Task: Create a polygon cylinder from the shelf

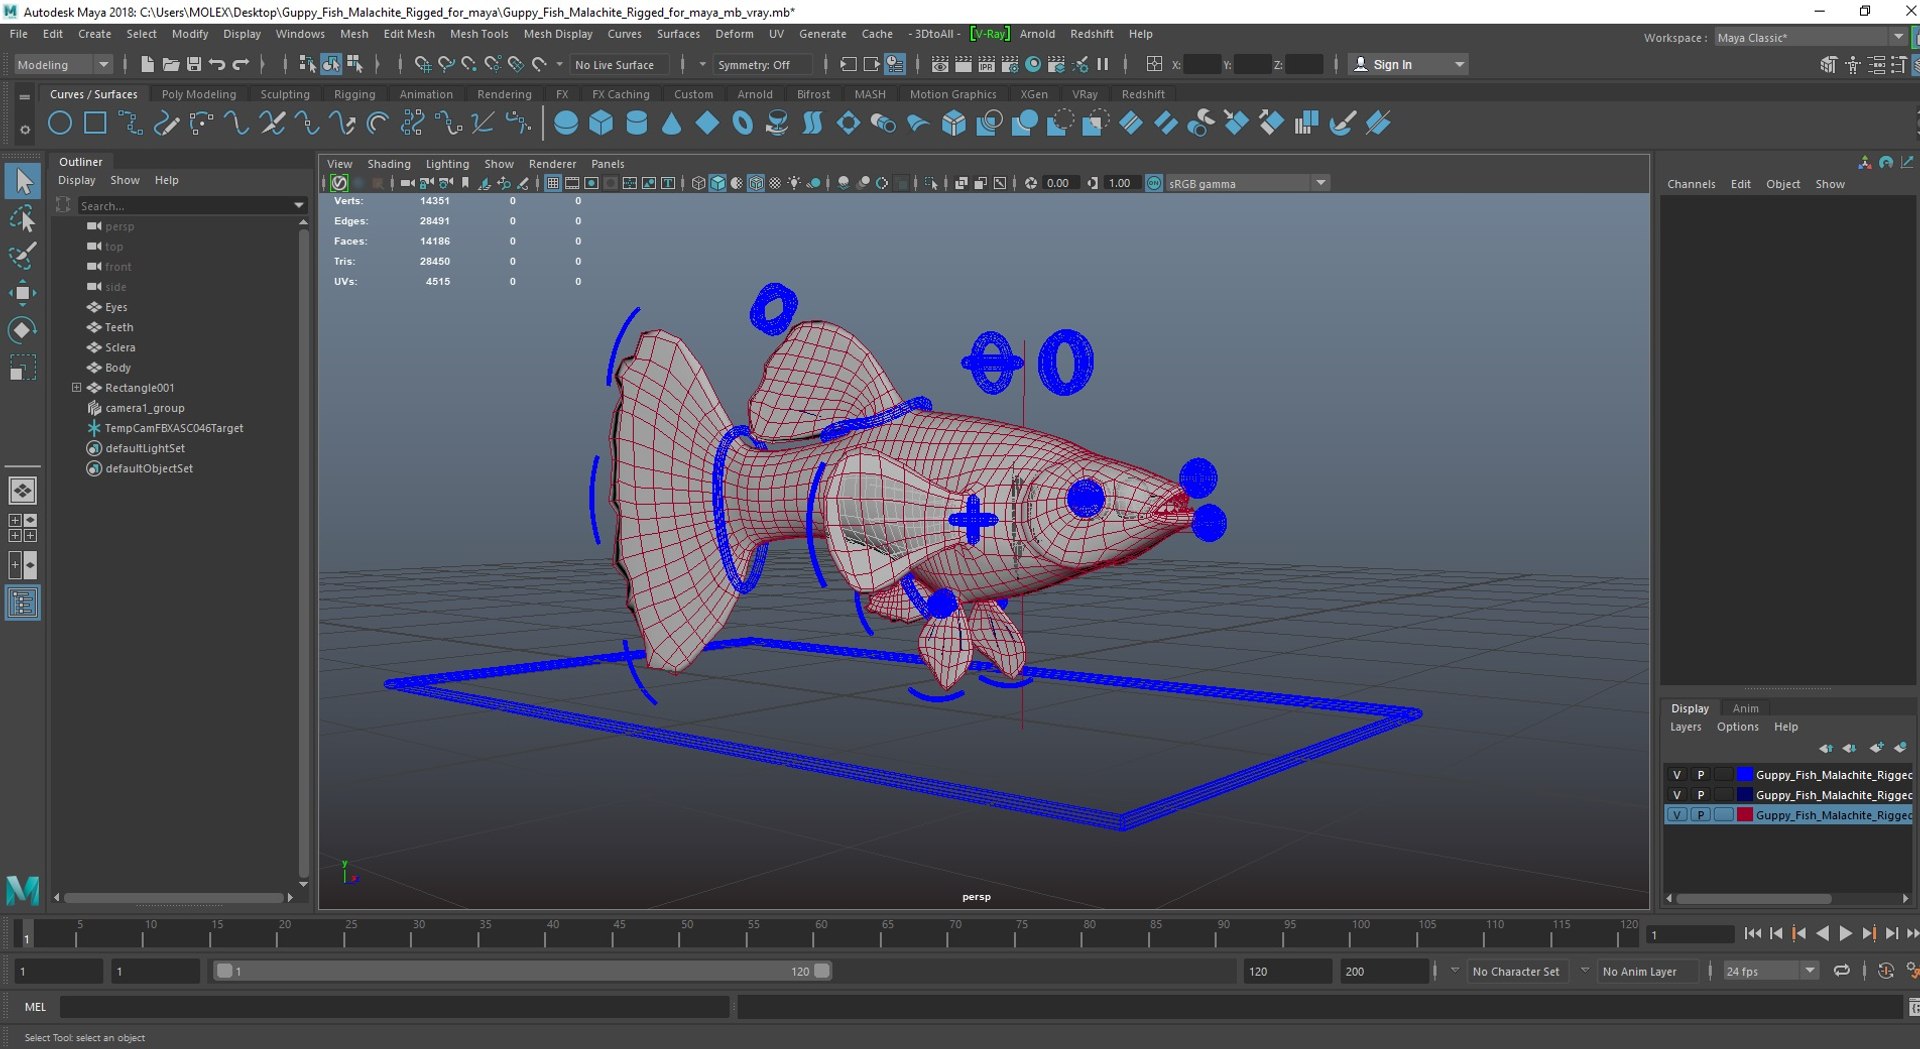Action: pos(636,123)
